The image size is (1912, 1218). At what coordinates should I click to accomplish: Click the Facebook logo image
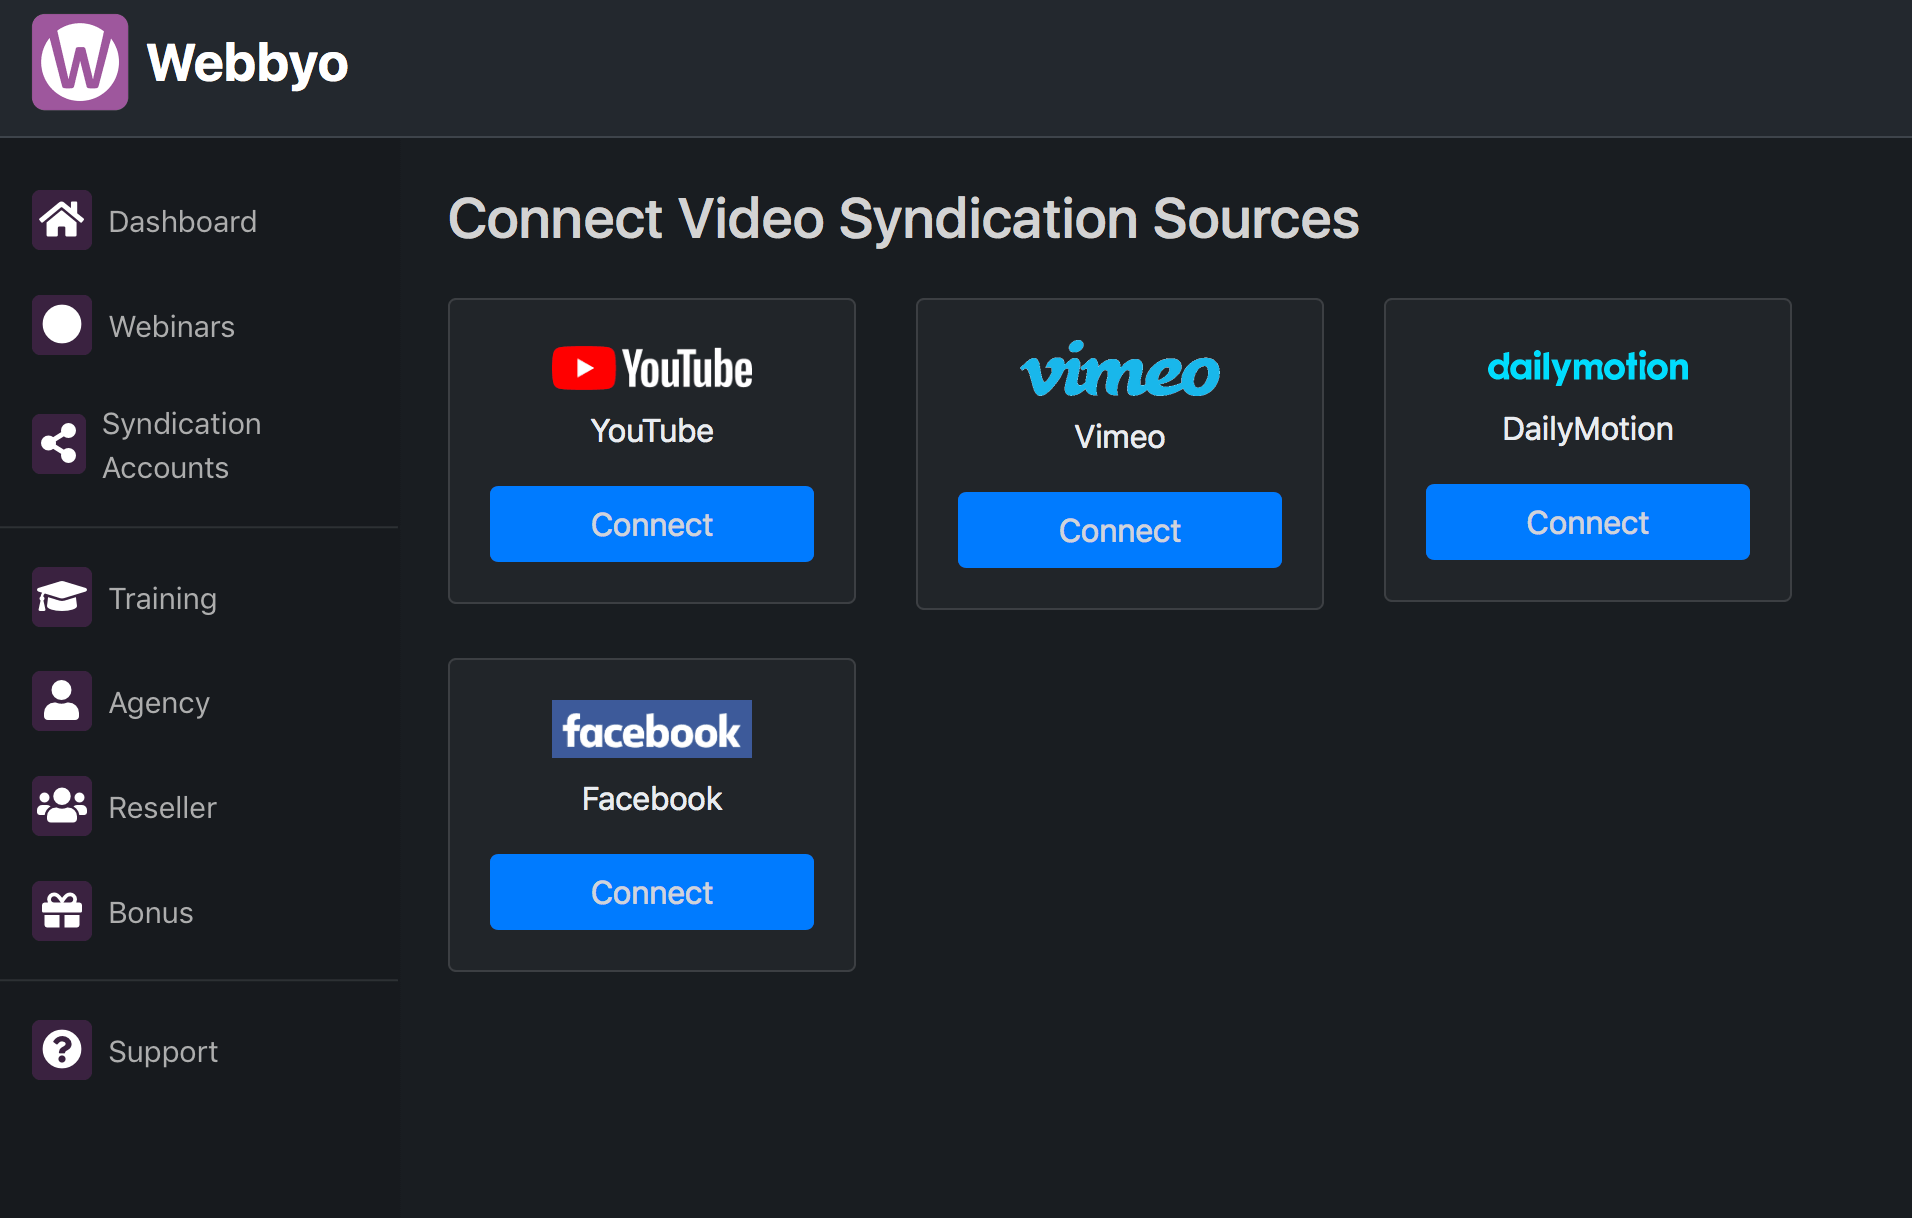click(x=652, y=729)
